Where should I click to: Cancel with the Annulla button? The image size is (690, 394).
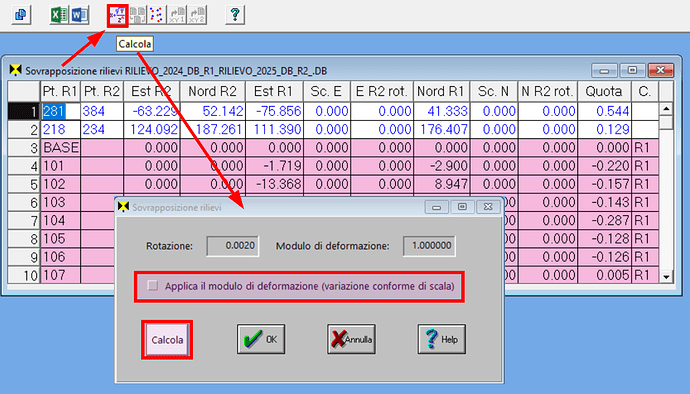point(351,339)
